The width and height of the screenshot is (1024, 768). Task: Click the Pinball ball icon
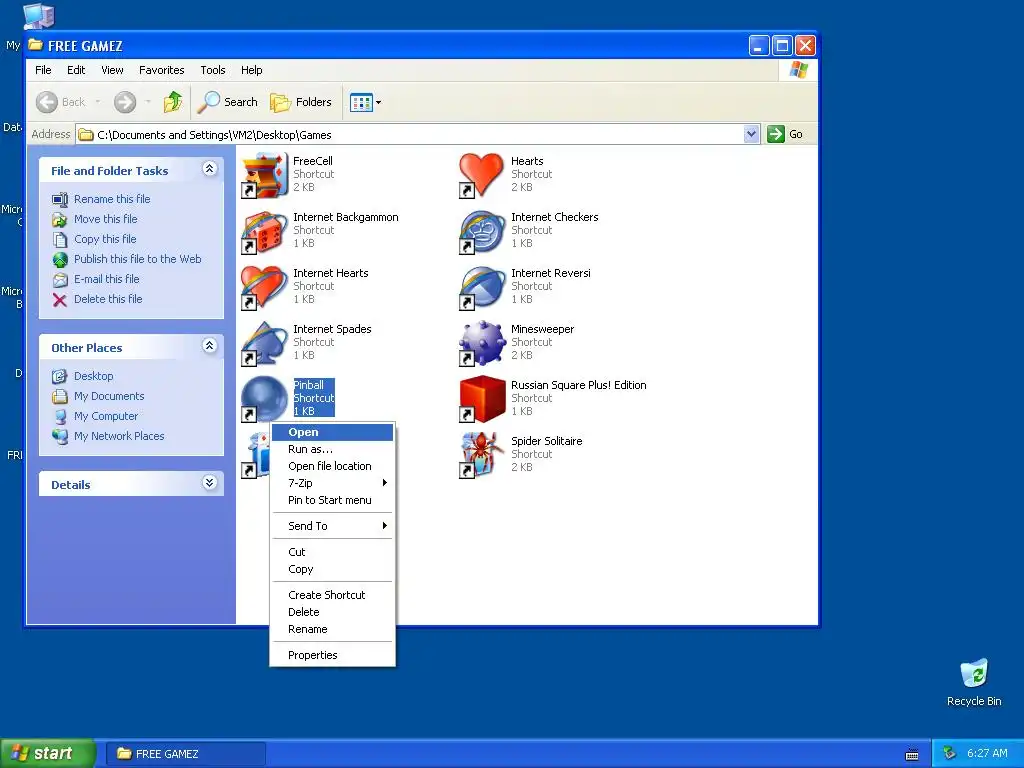click(x=264, y=398)
